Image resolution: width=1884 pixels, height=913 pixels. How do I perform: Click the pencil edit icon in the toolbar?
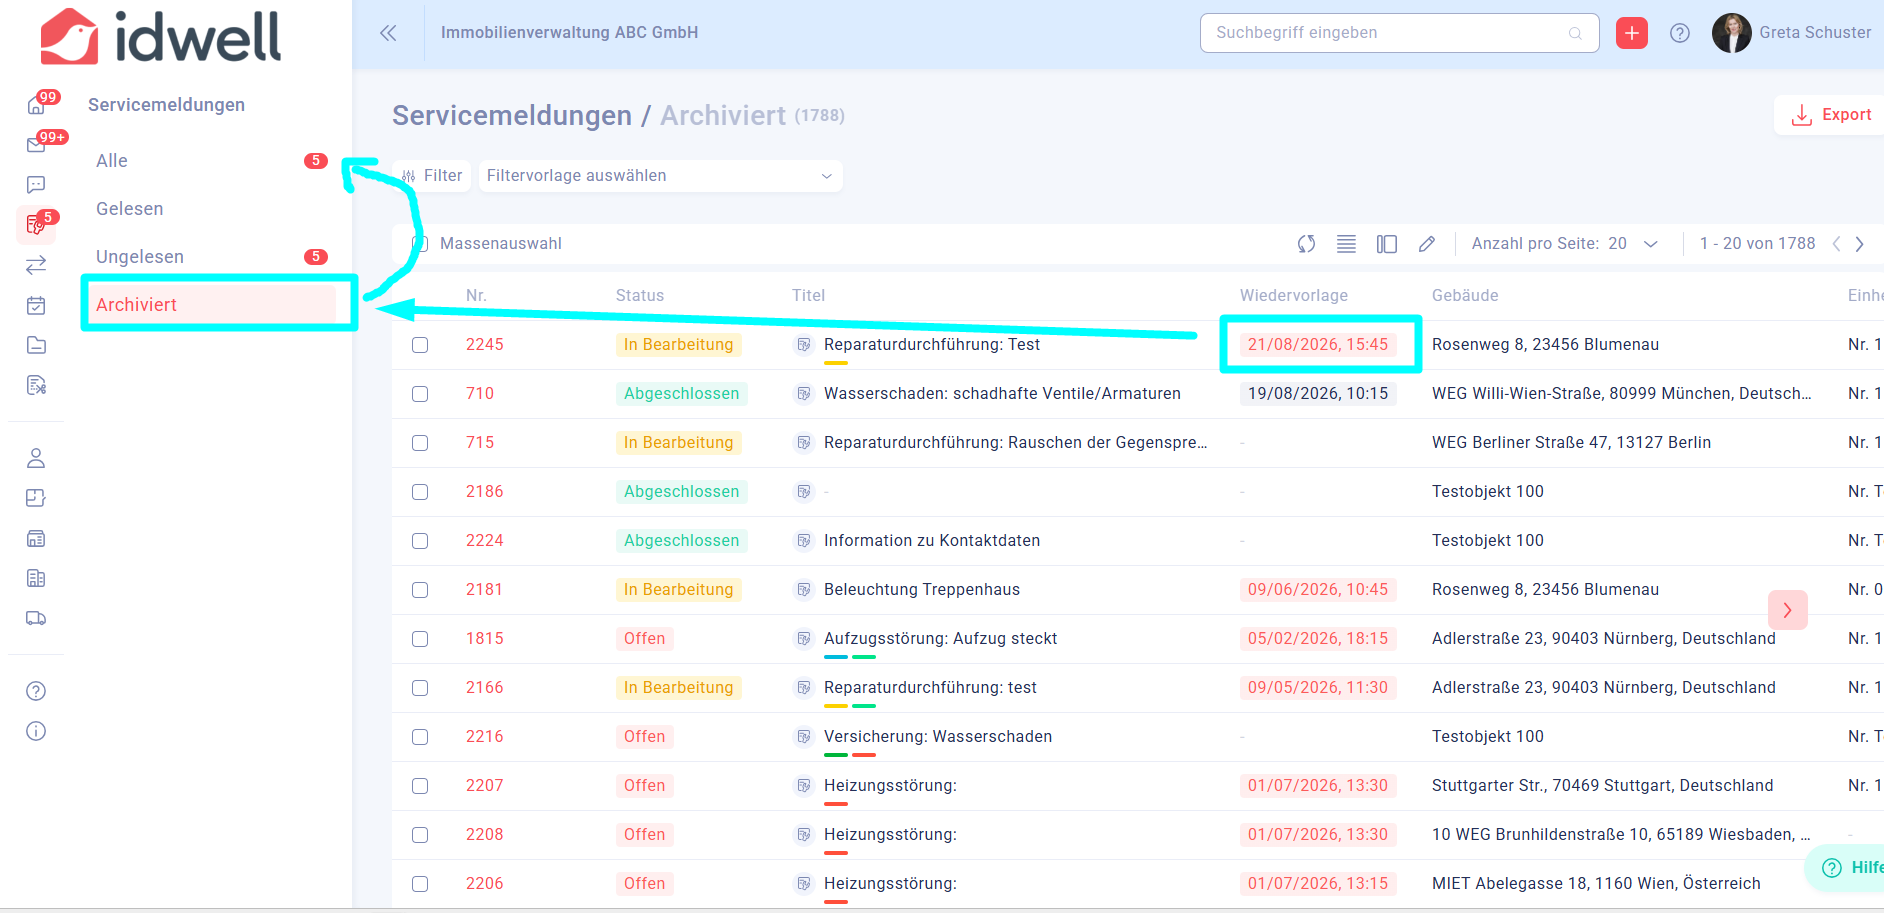point(1427,244)
